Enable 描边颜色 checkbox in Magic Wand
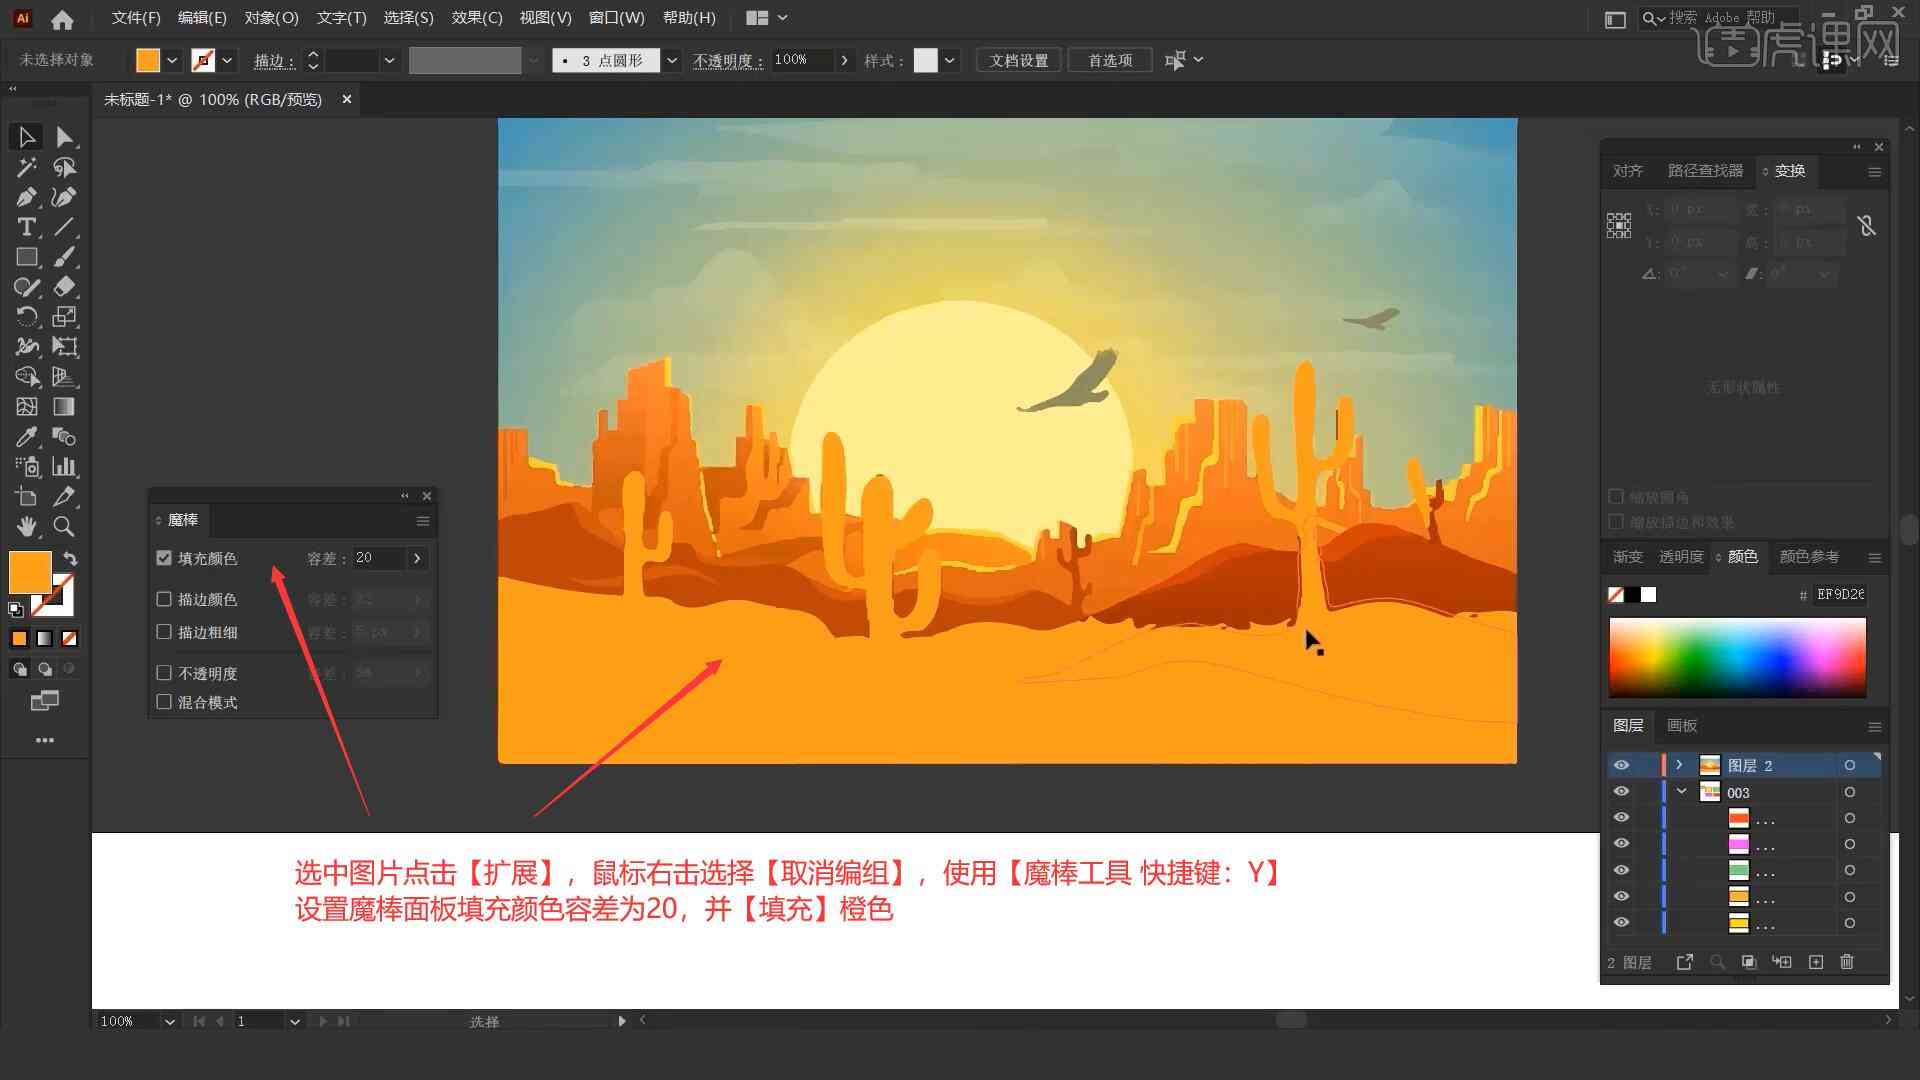 (x=164, y=599)
